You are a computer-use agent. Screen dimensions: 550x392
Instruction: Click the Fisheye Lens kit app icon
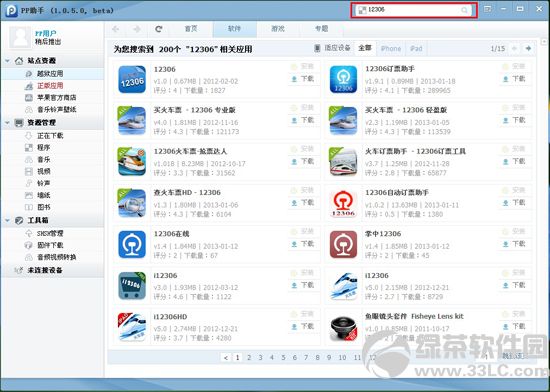click(343, 327)
